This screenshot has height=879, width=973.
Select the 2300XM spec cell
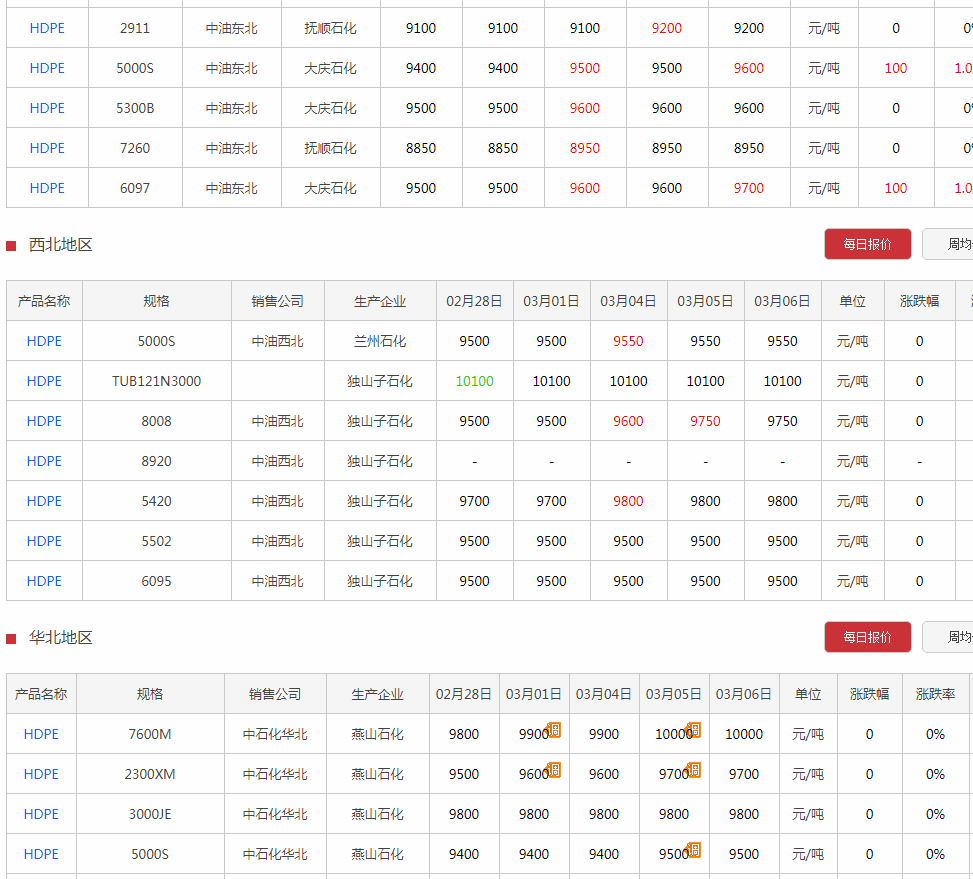150,774
